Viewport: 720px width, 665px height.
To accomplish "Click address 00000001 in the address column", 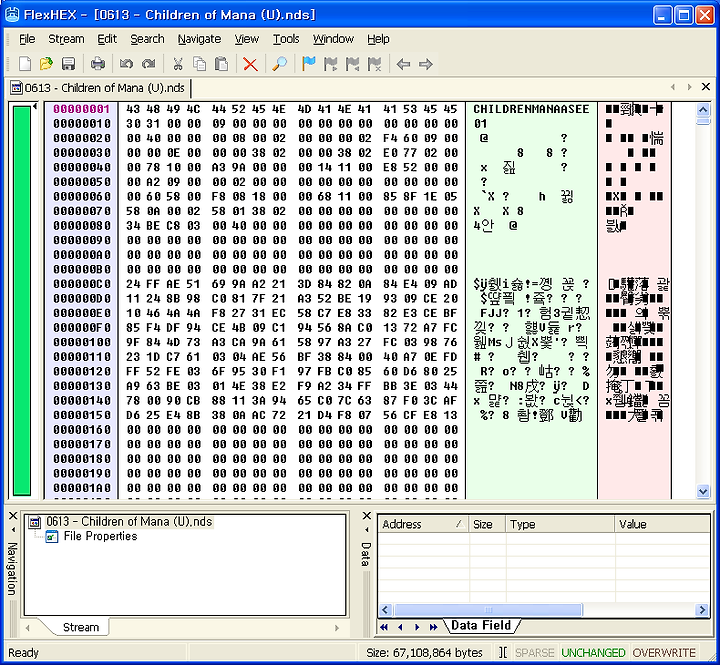I will (82, 109).
